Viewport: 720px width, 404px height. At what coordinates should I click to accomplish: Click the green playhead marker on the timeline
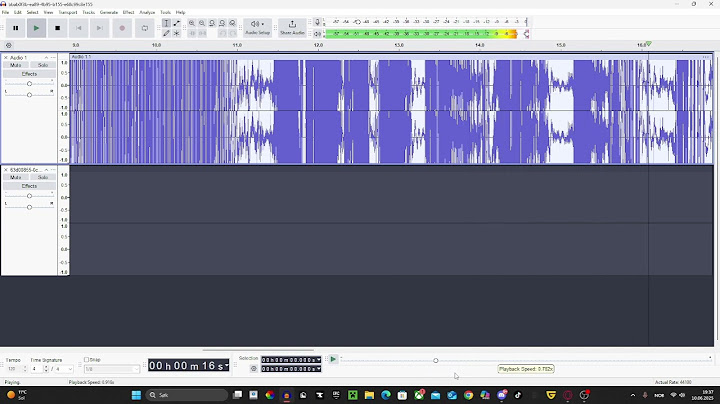[648, 44]
